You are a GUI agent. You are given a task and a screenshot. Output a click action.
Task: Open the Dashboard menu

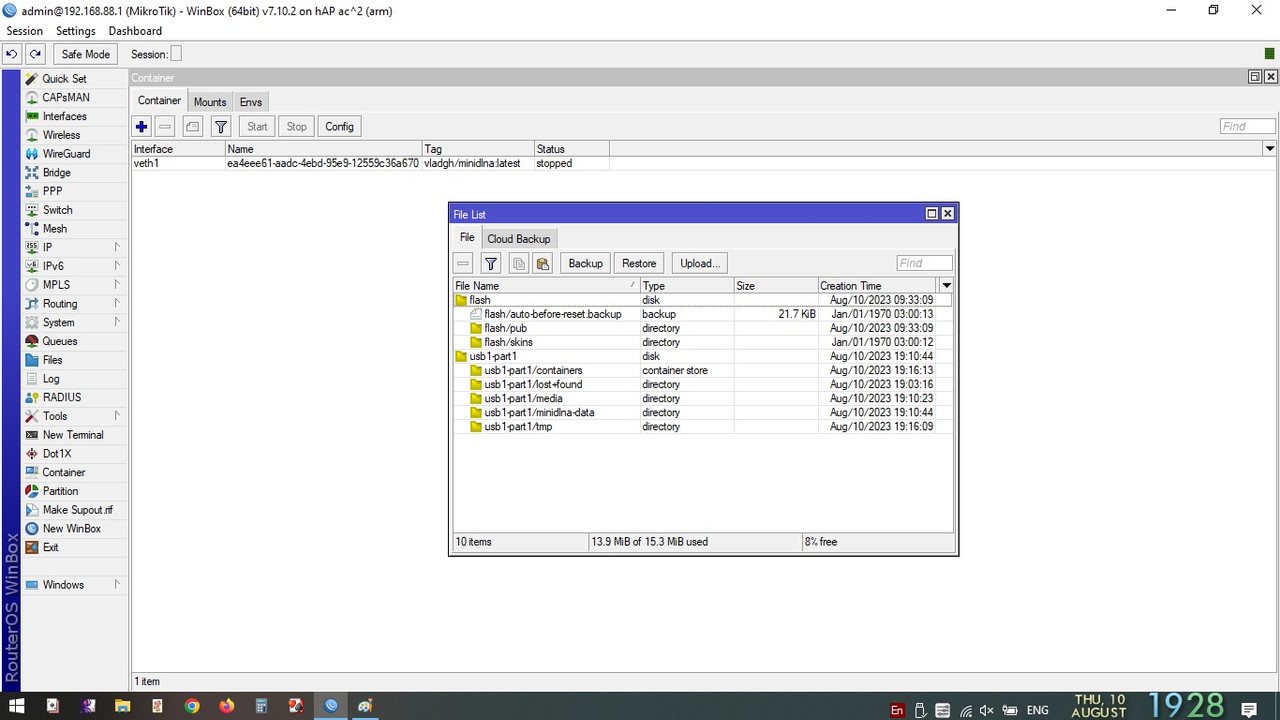point(135,31)
